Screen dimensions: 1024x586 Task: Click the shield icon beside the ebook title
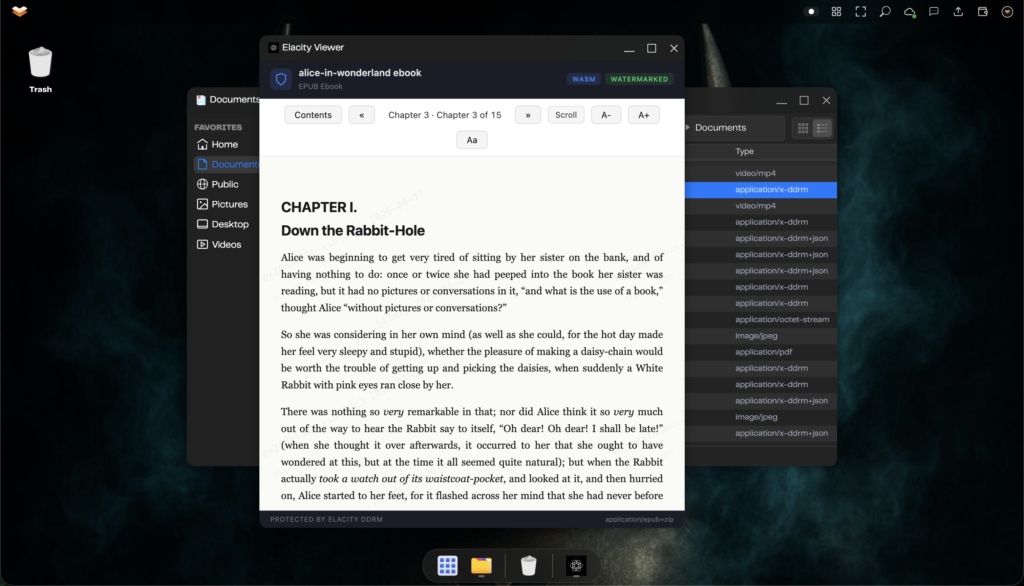tap(281, 79)
